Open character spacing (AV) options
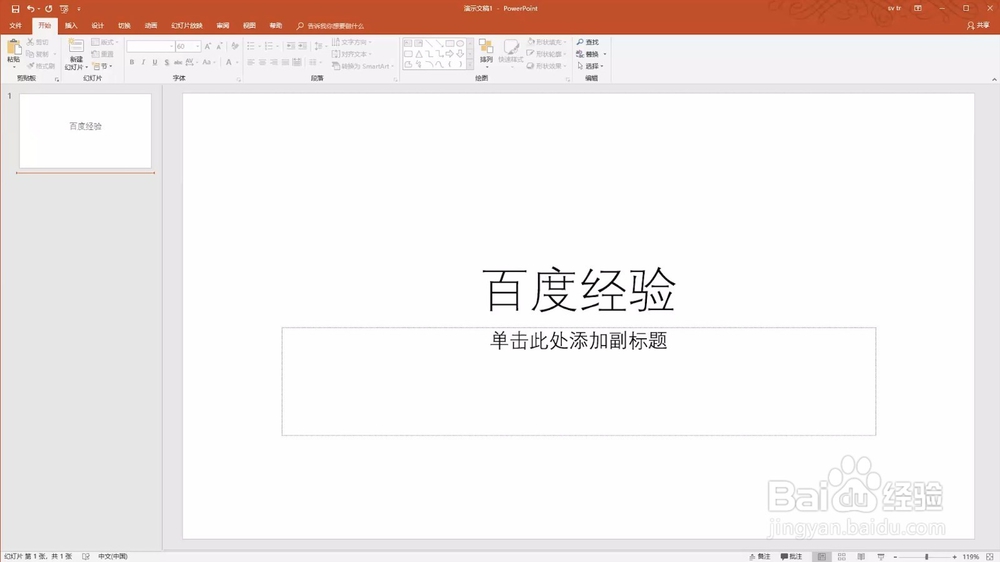 191,63
